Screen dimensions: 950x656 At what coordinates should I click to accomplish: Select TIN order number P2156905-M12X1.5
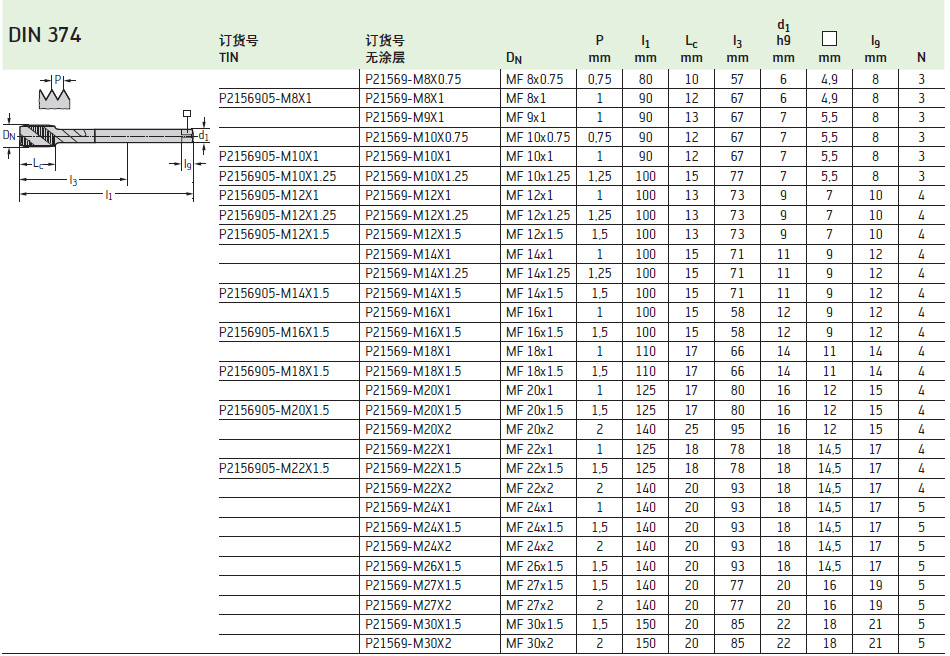[x=274, y=235]
